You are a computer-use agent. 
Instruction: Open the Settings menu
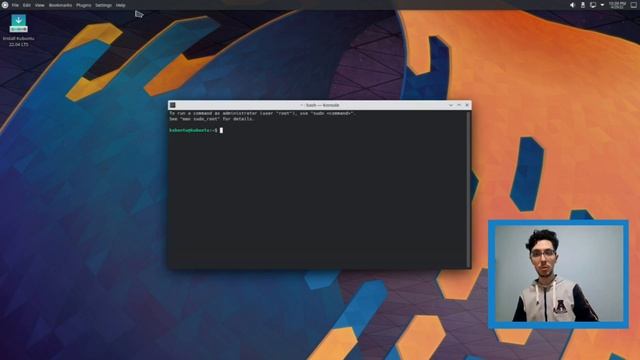click(x=104, y=5)
